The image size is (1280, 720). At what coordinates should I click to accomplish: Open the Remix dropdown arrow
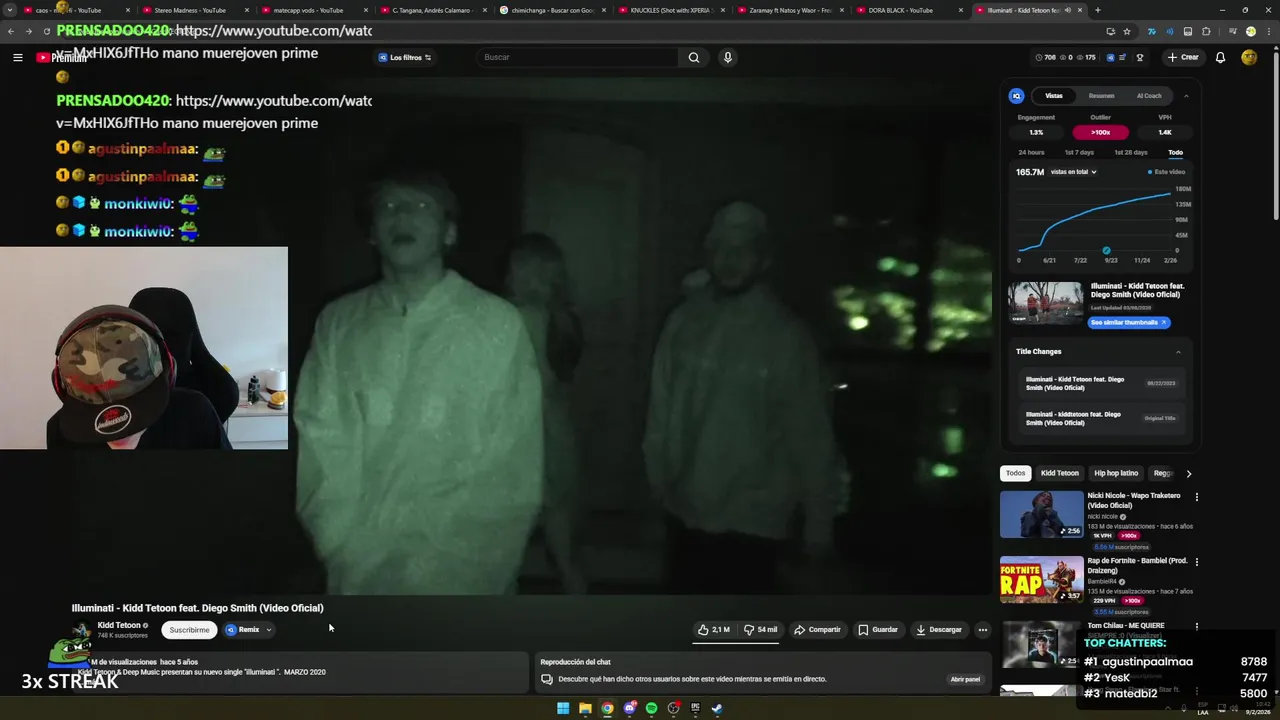(268, 630)
